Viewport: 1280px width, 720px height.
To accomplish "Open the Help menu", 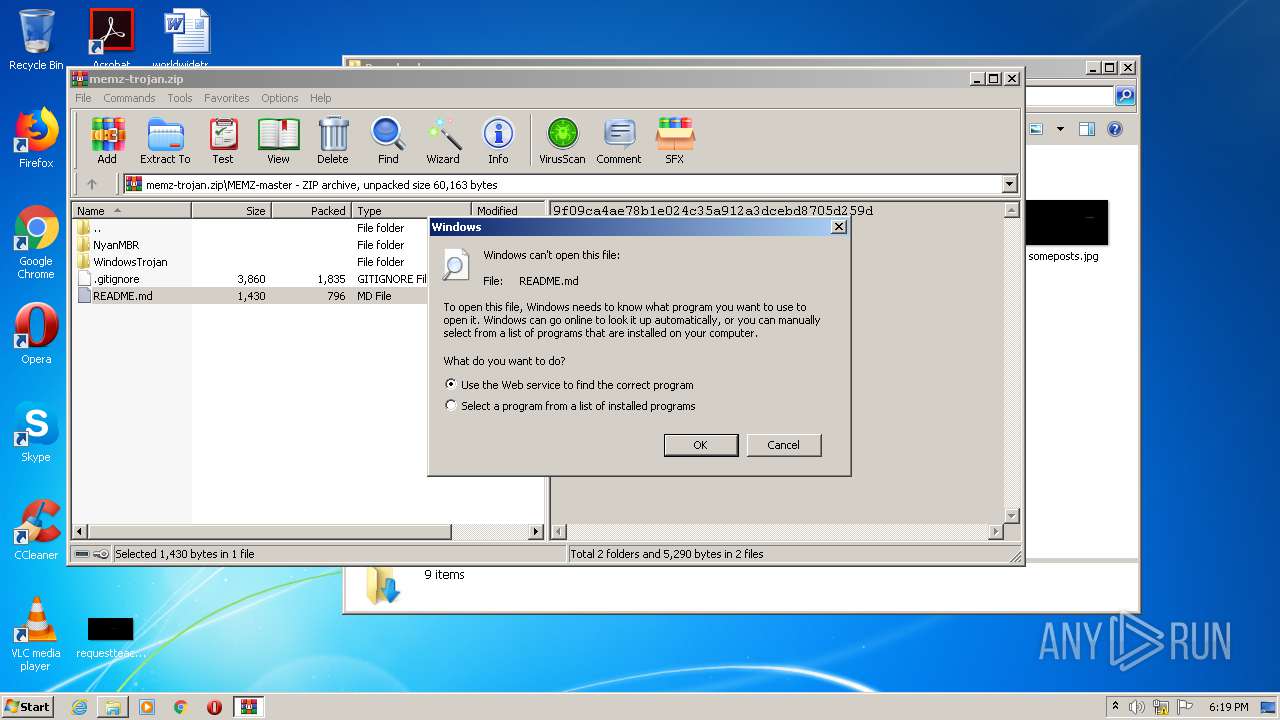I will 320,98.
